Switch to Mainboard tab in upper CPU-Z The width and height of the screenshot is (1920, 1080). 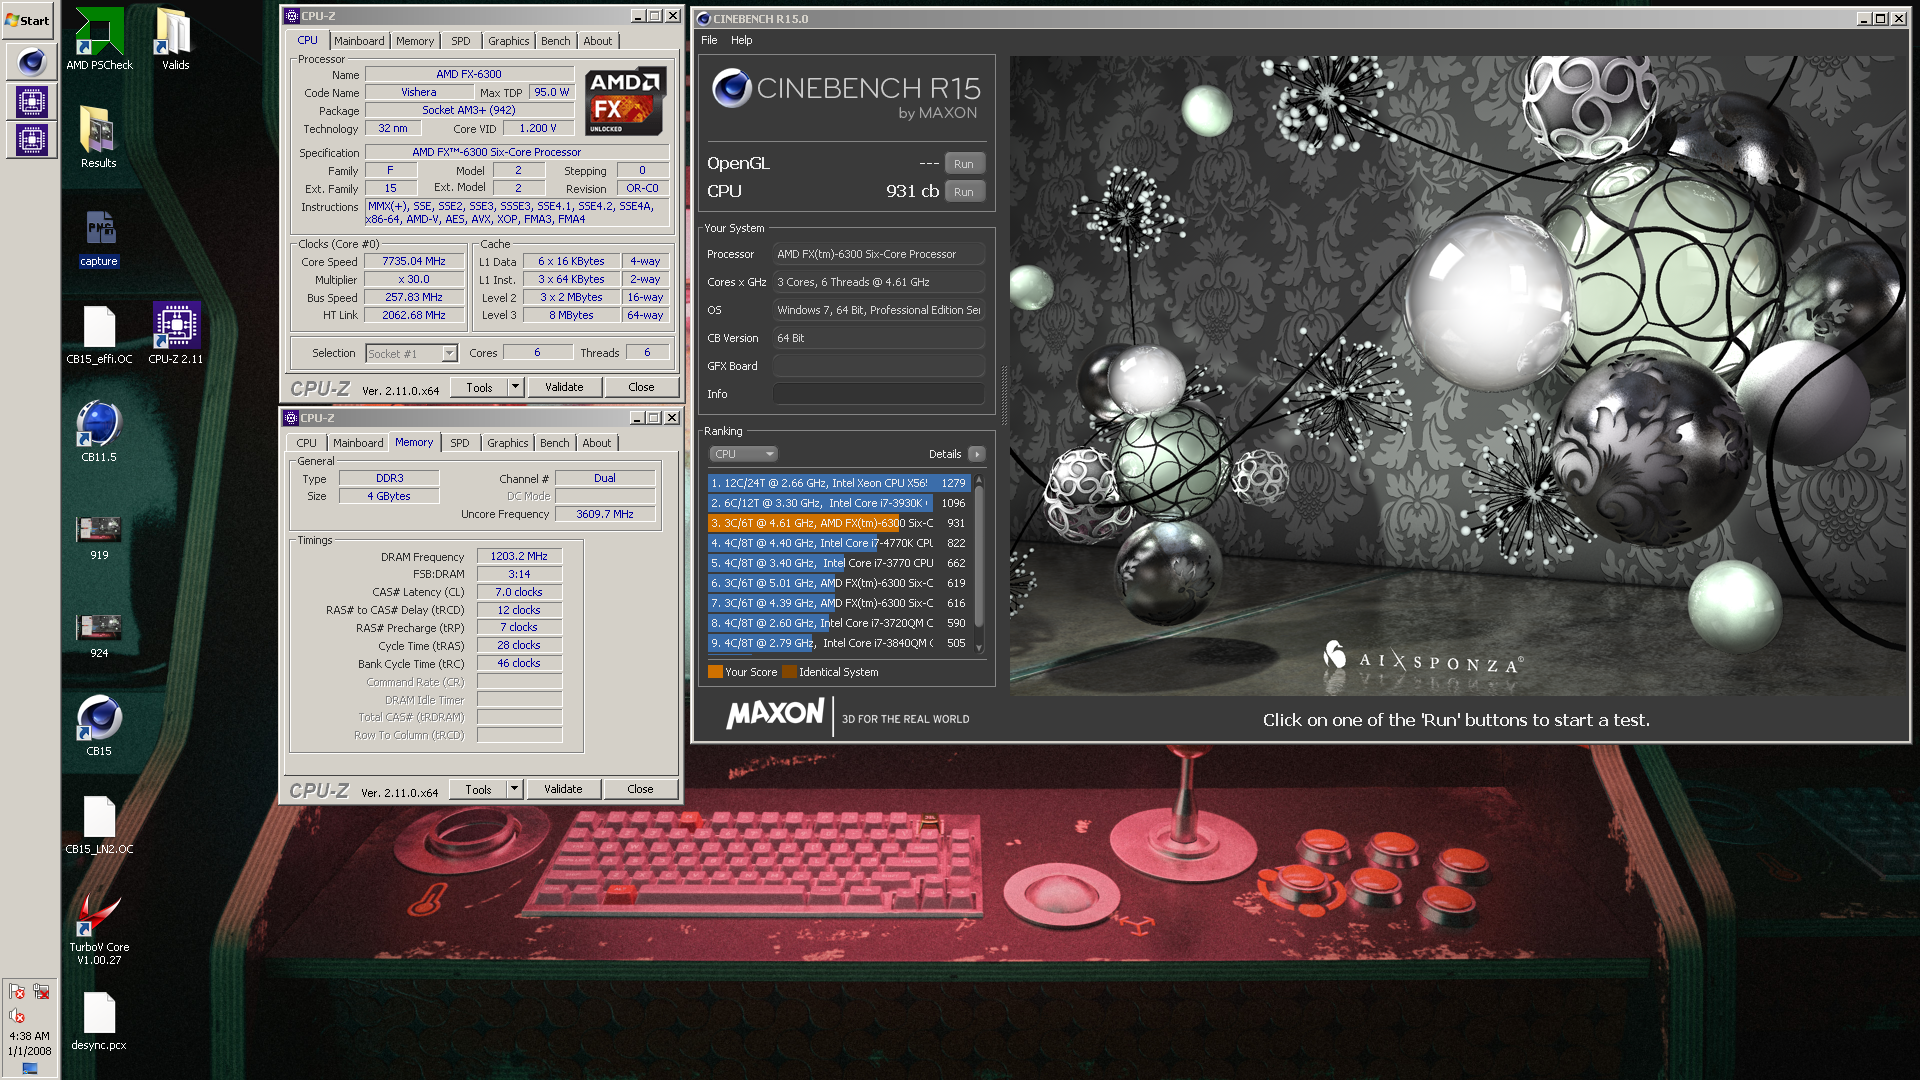click(359, 41)
